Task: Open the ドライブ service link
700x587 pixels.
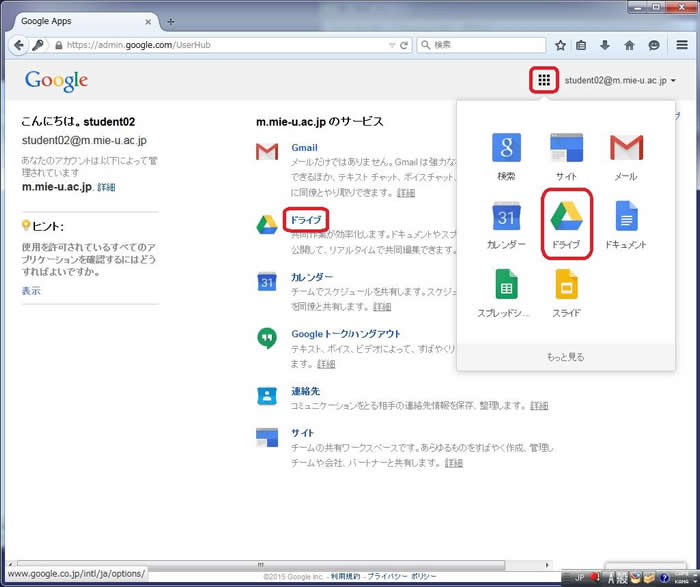Action: [306, 220]
